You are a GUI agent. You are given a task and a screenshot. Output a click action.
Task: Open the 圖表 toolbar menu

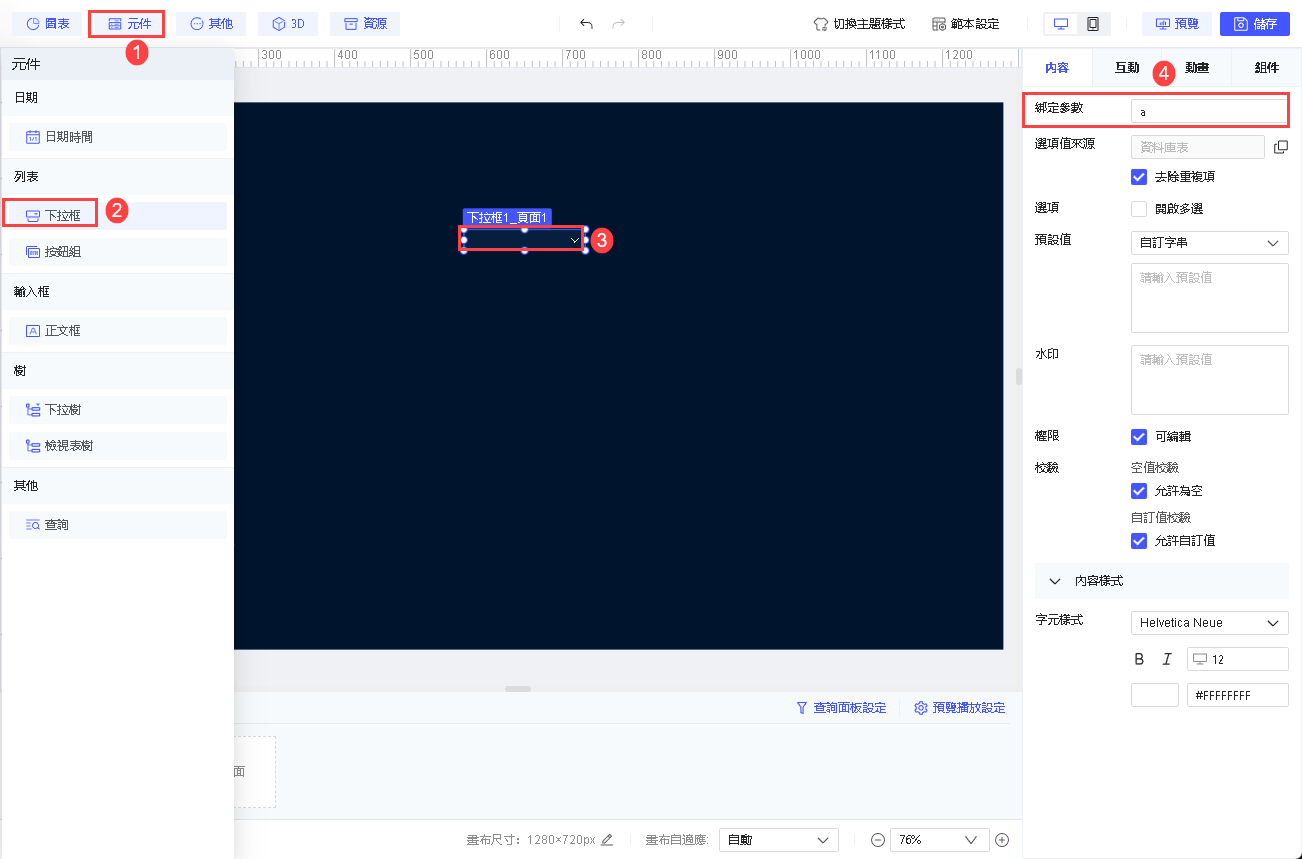click(47, 24)
